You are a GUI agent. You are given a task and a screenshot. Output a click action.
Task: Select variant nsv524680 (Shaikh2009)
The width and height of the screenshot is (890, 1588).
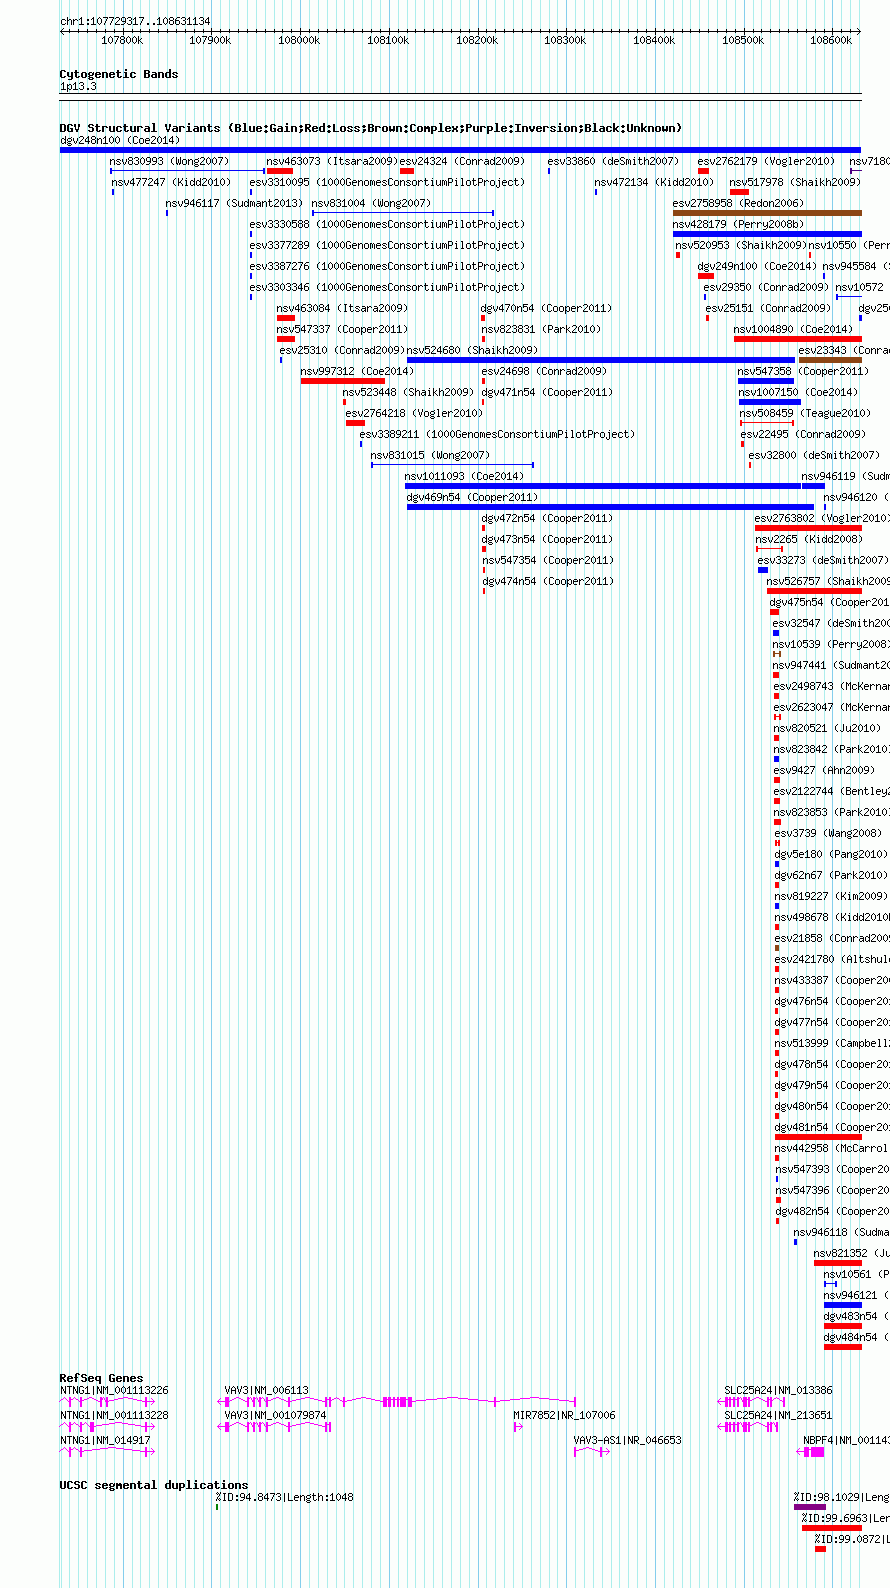(x=472, y=350)
